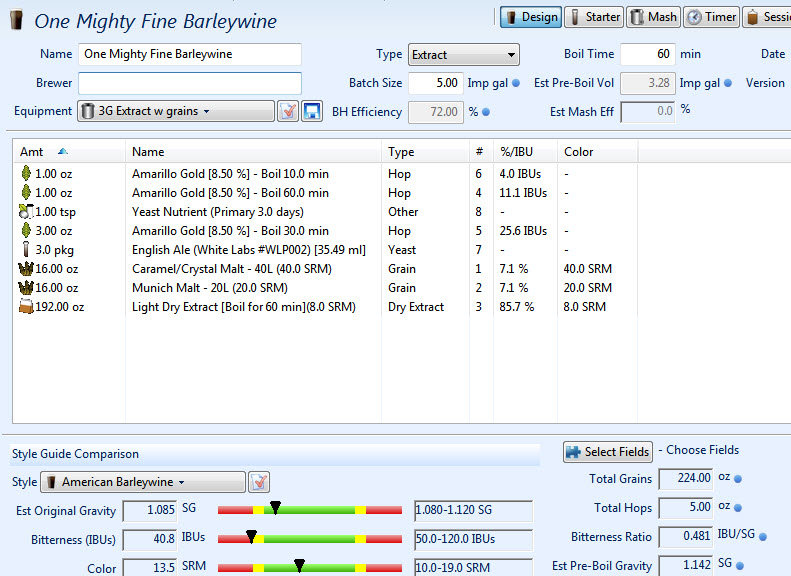The image size is (791, 576).
Task: Click the Total Grains 224.00 field
Action: coord(686,479)
